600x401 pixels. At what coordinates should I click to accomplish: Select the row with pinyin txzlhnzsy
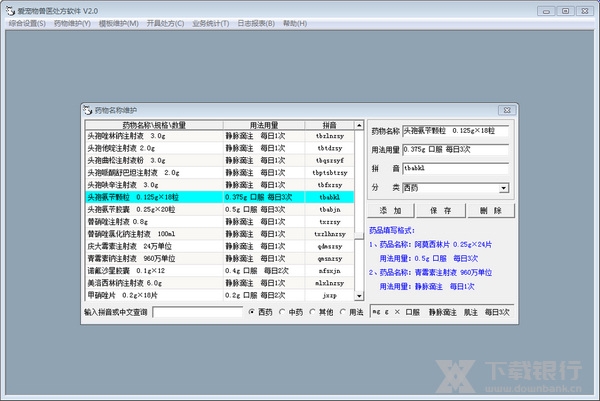220,234
